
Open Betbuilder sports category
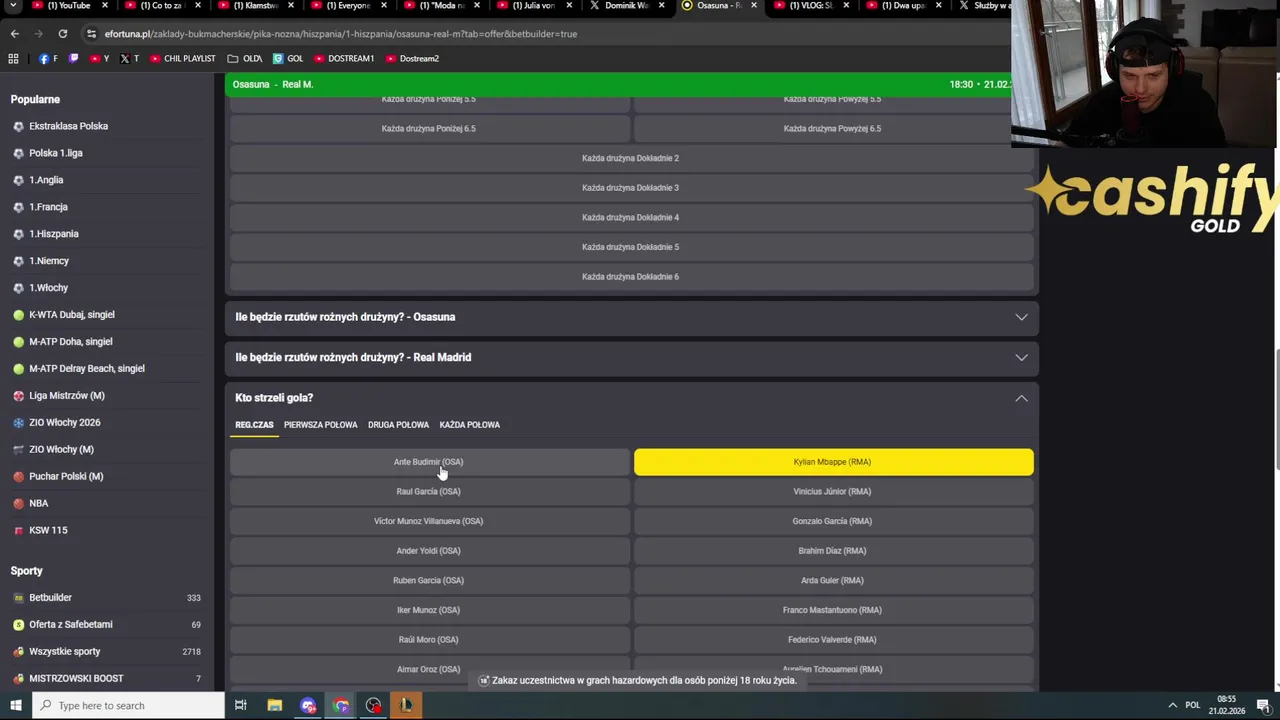(106, 598)
